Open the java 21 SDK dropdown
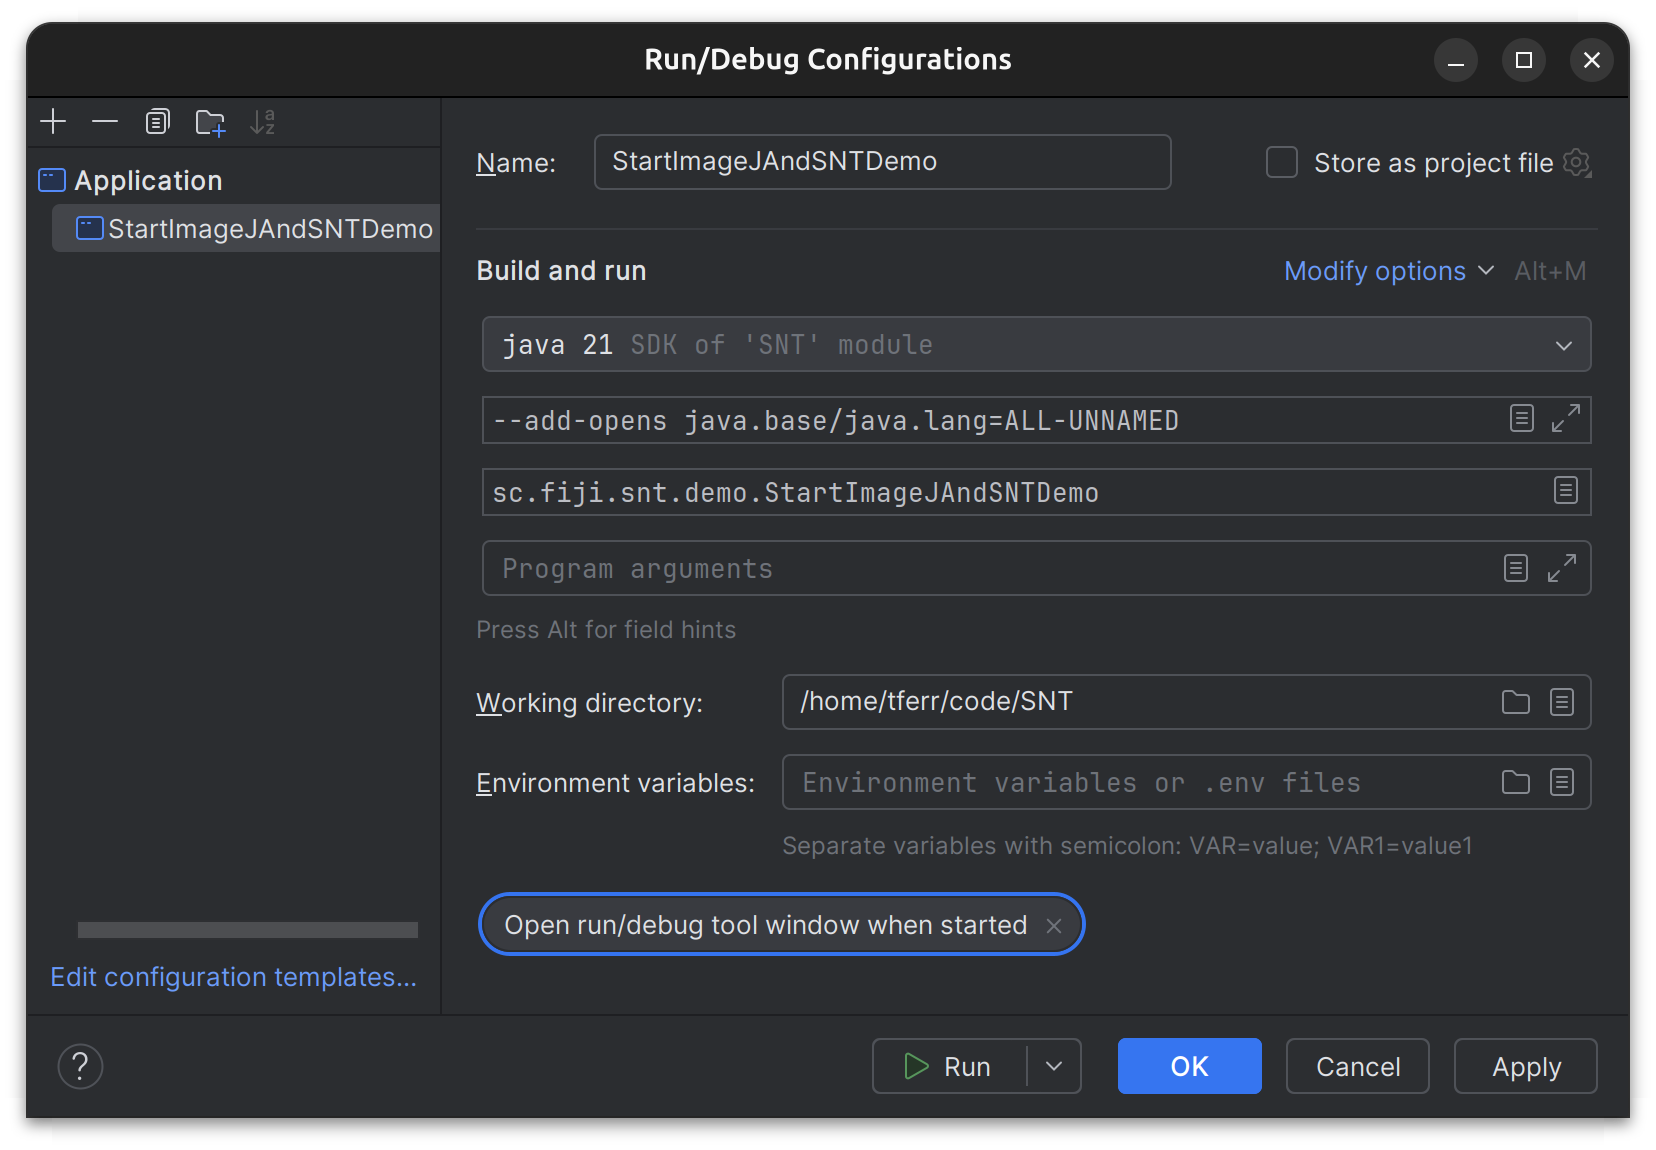The image size is (1656, 1150). pyautogui.click(x=1563, y=345)
